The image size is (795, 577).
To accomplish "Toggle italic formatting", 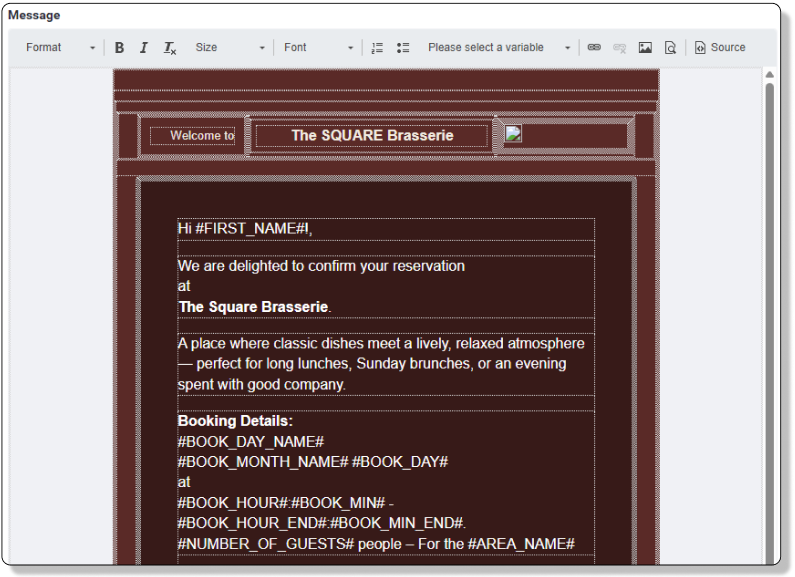I will pyautogui.click(x=144, y=48).
